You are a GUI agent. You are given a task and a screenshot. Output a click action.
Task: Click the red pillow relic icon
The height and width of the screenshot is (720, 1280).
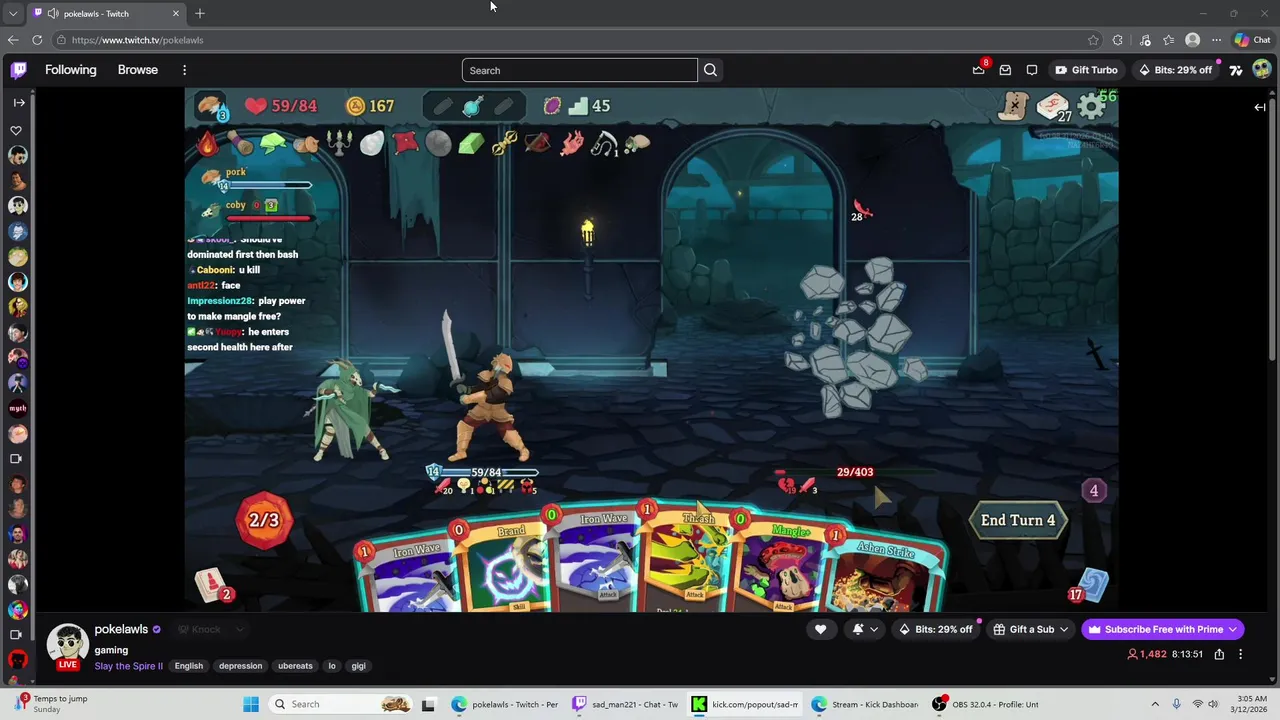tap(405, 144)
